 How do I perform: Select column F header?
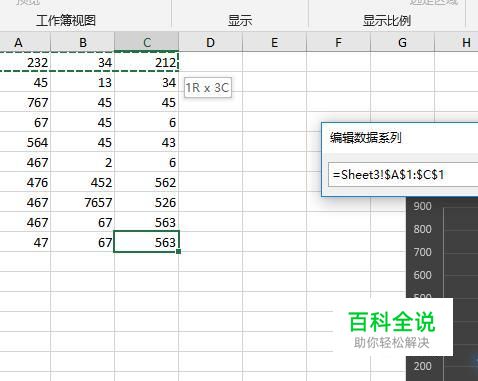tap(338, 42)
